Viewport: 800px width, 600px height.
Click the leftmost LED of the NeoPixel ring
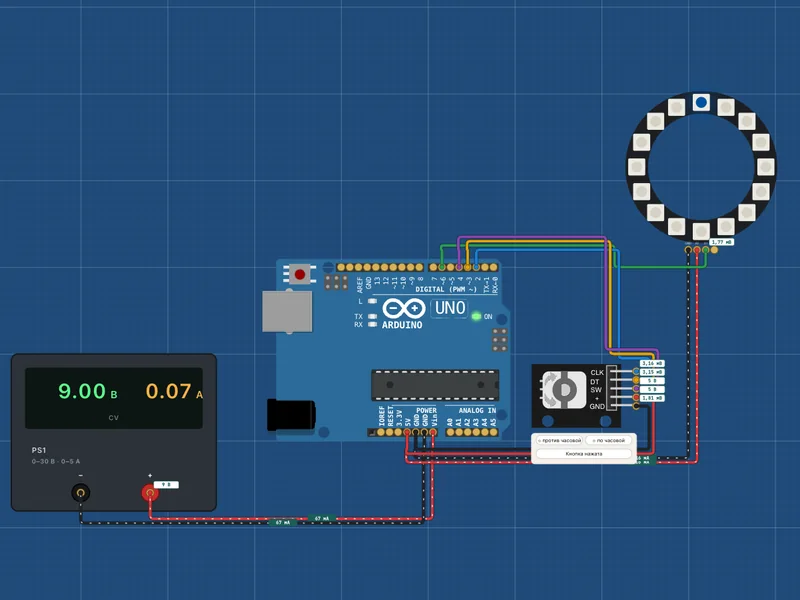click(x=636, y=166)
